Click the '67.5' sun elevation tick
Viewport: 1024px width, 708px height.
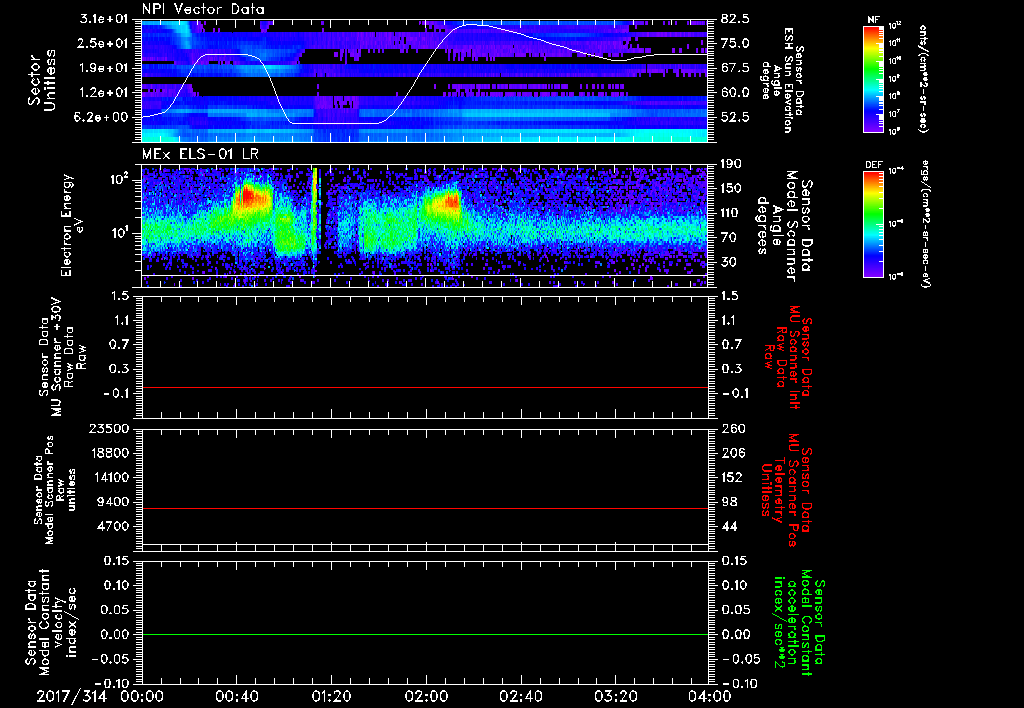(735, 68)
